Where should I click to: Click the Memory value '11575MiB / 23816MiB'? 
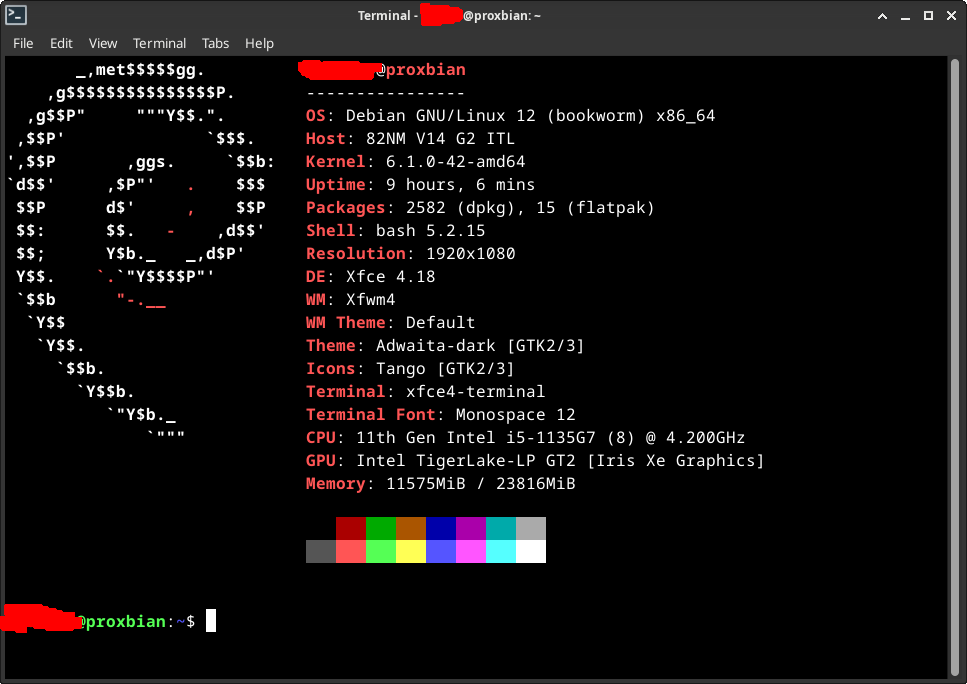coord(480,484)
